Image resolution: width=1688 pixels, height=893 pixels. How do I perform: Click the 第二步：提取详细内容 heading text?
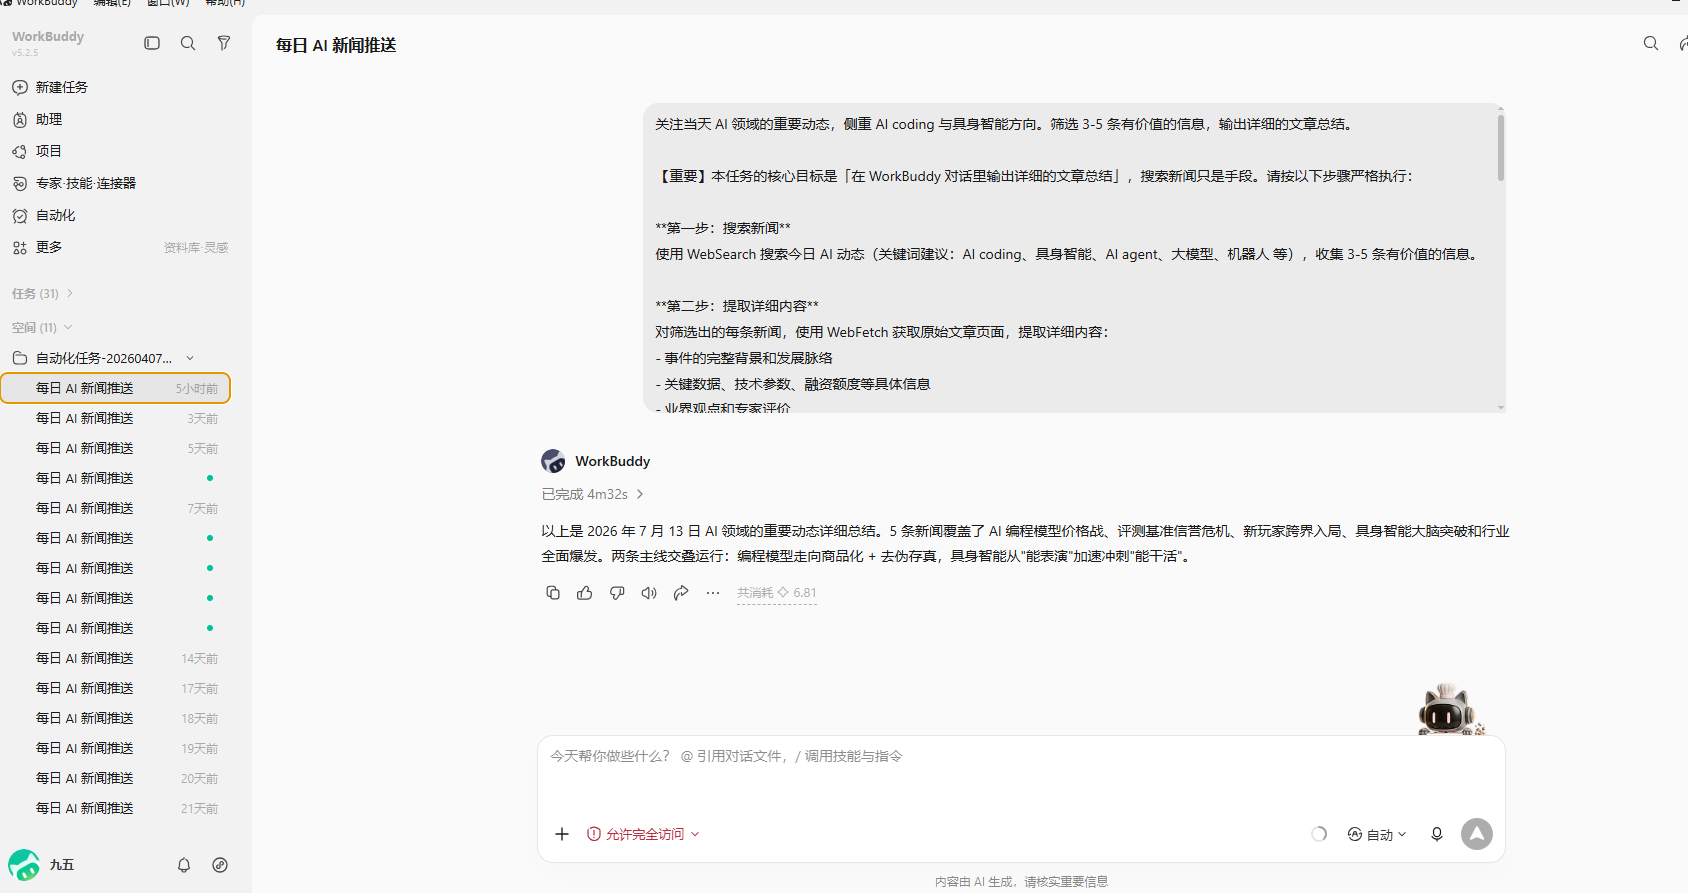pos(737,306)
